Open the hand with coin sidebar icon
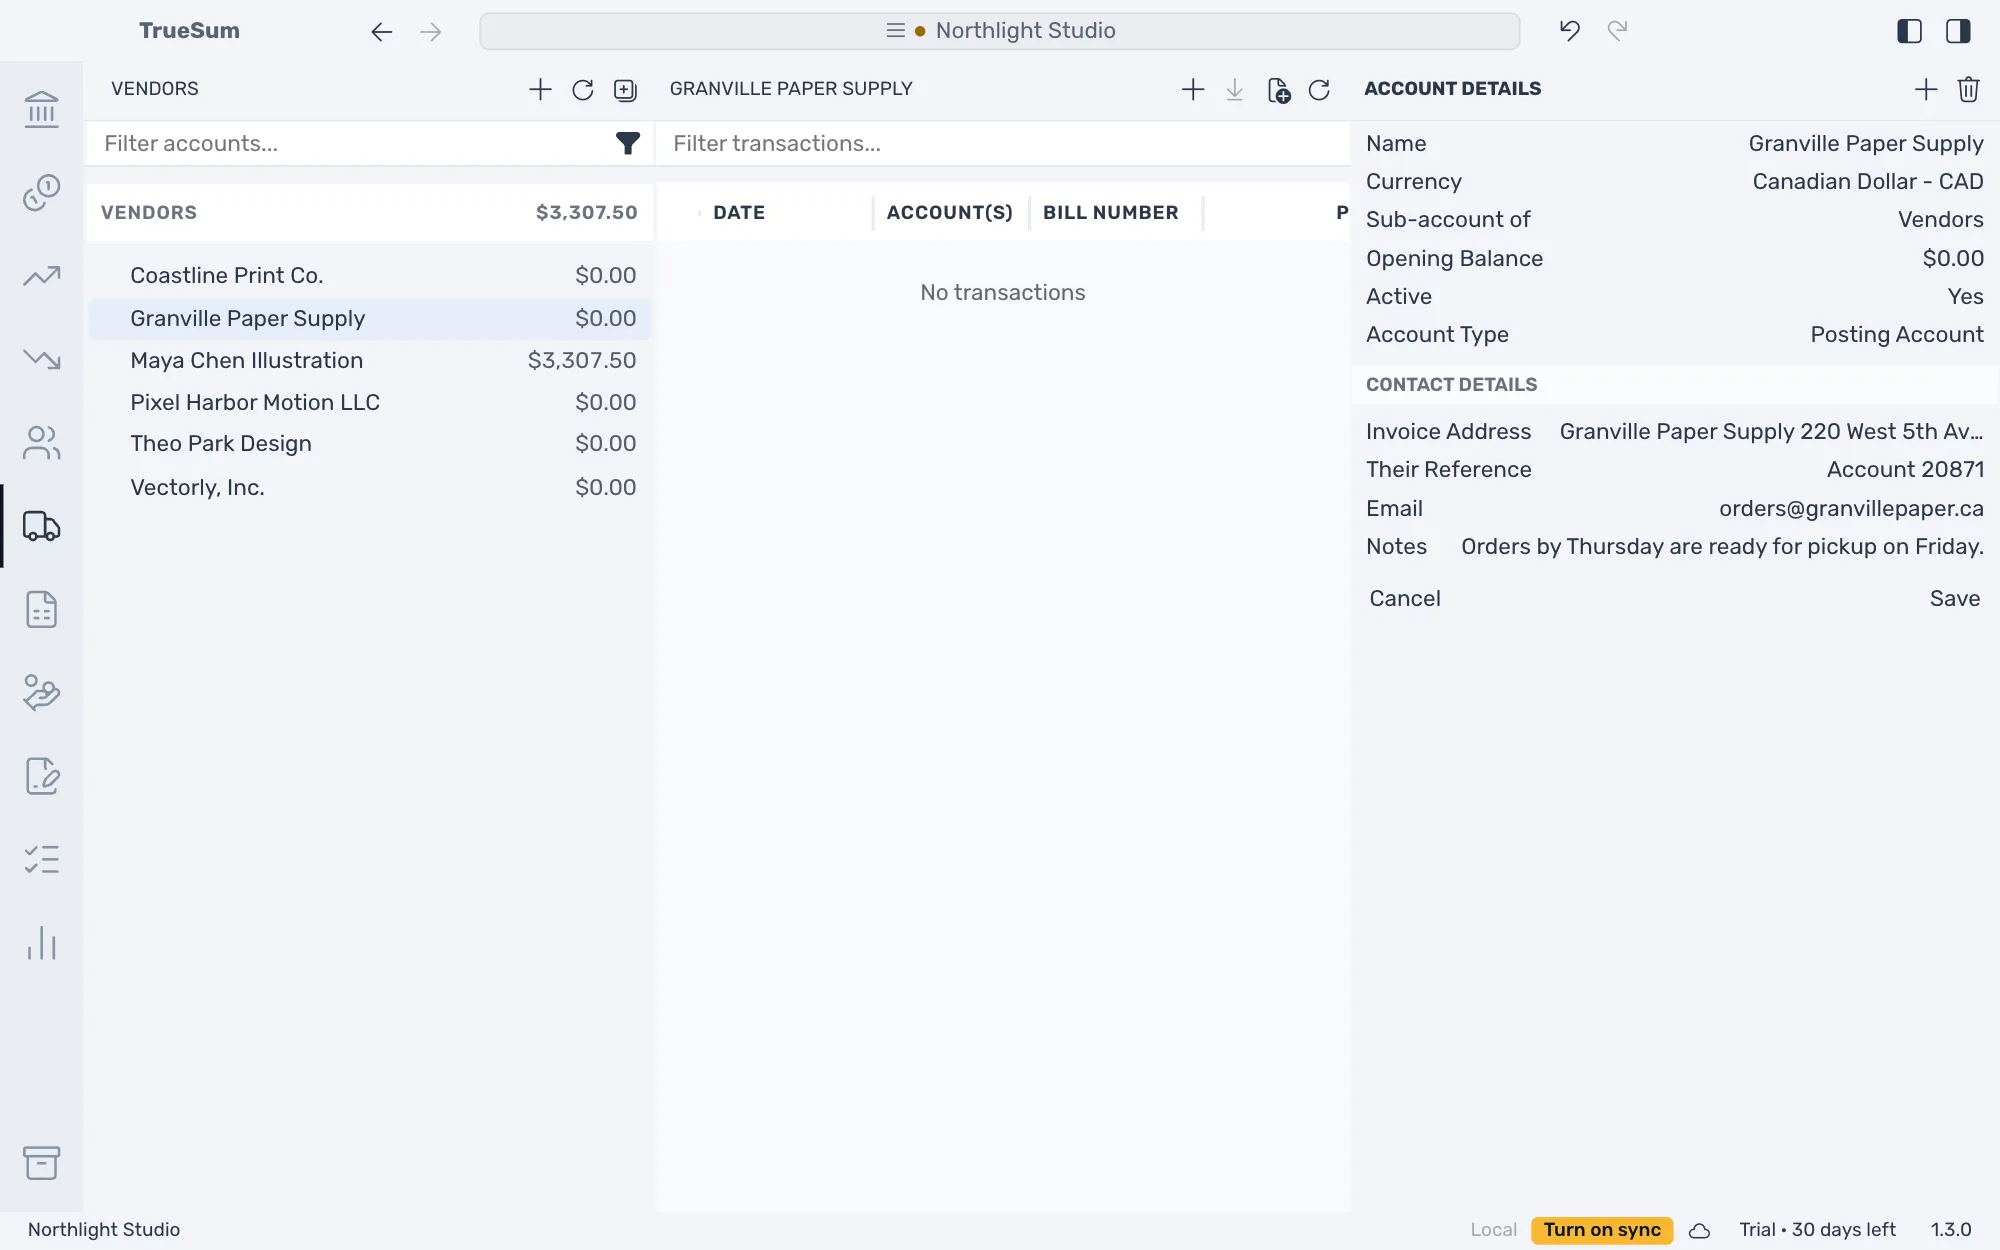The width and height of the screenshot is (2000, 1250). point(42,692)
